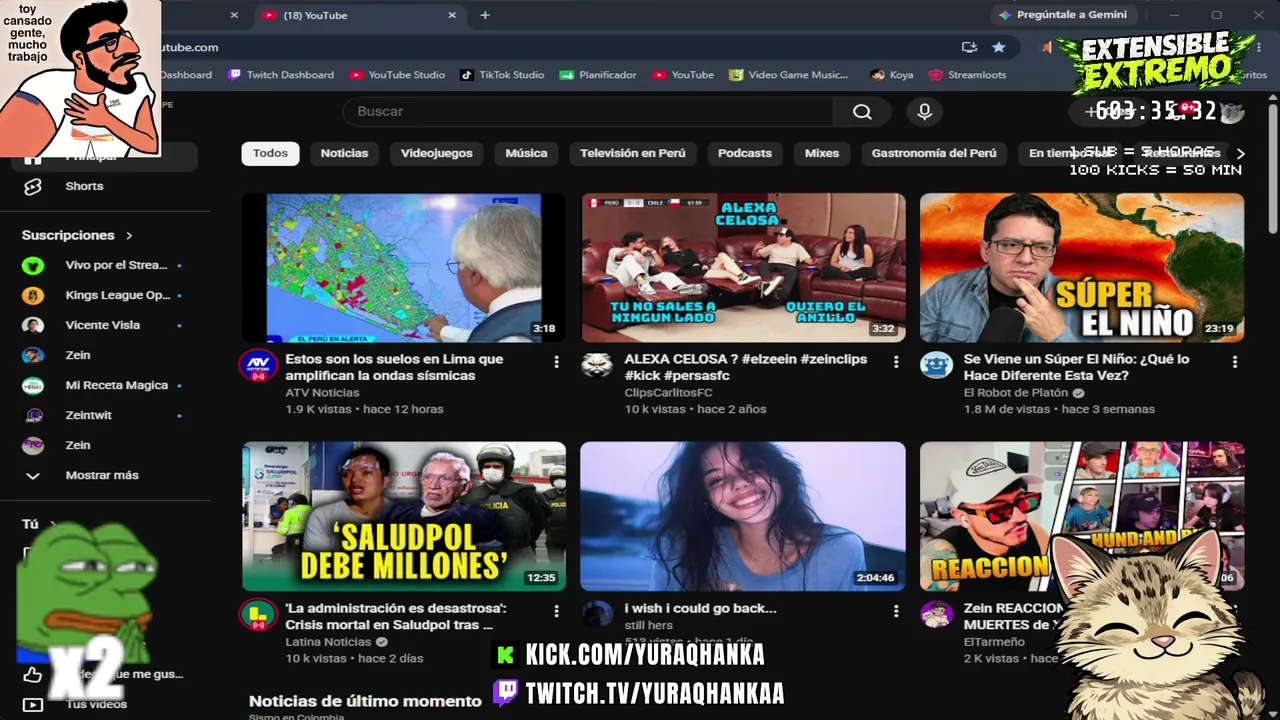Open more options for Súper El Niño video

(x=1235, y=362)
